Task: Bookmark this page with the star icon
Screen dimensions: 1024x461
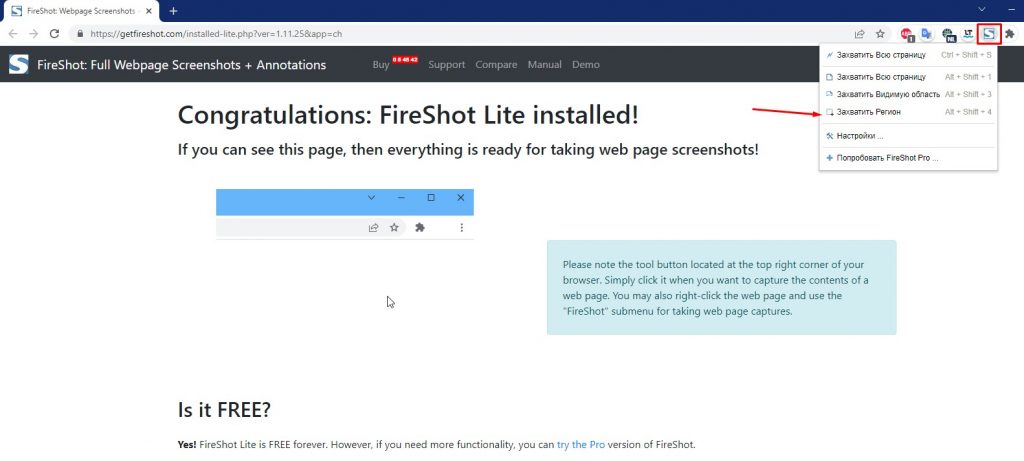Action: click(880, 34)
